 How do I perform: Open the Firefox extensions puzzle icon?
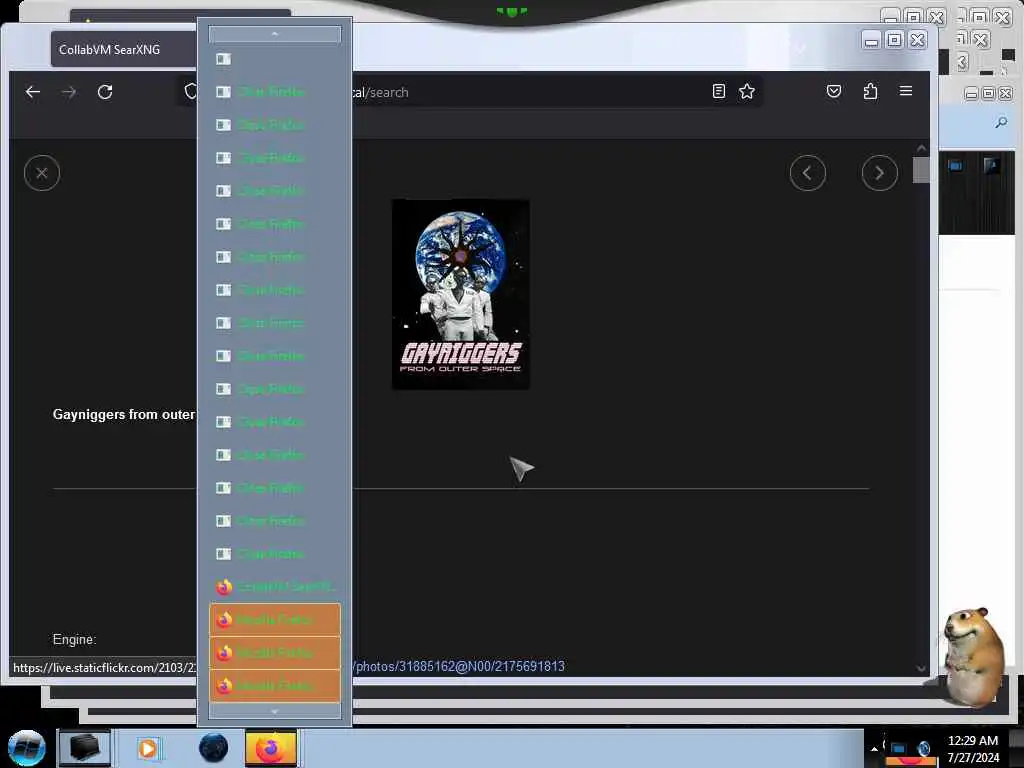tap(870, 91)
